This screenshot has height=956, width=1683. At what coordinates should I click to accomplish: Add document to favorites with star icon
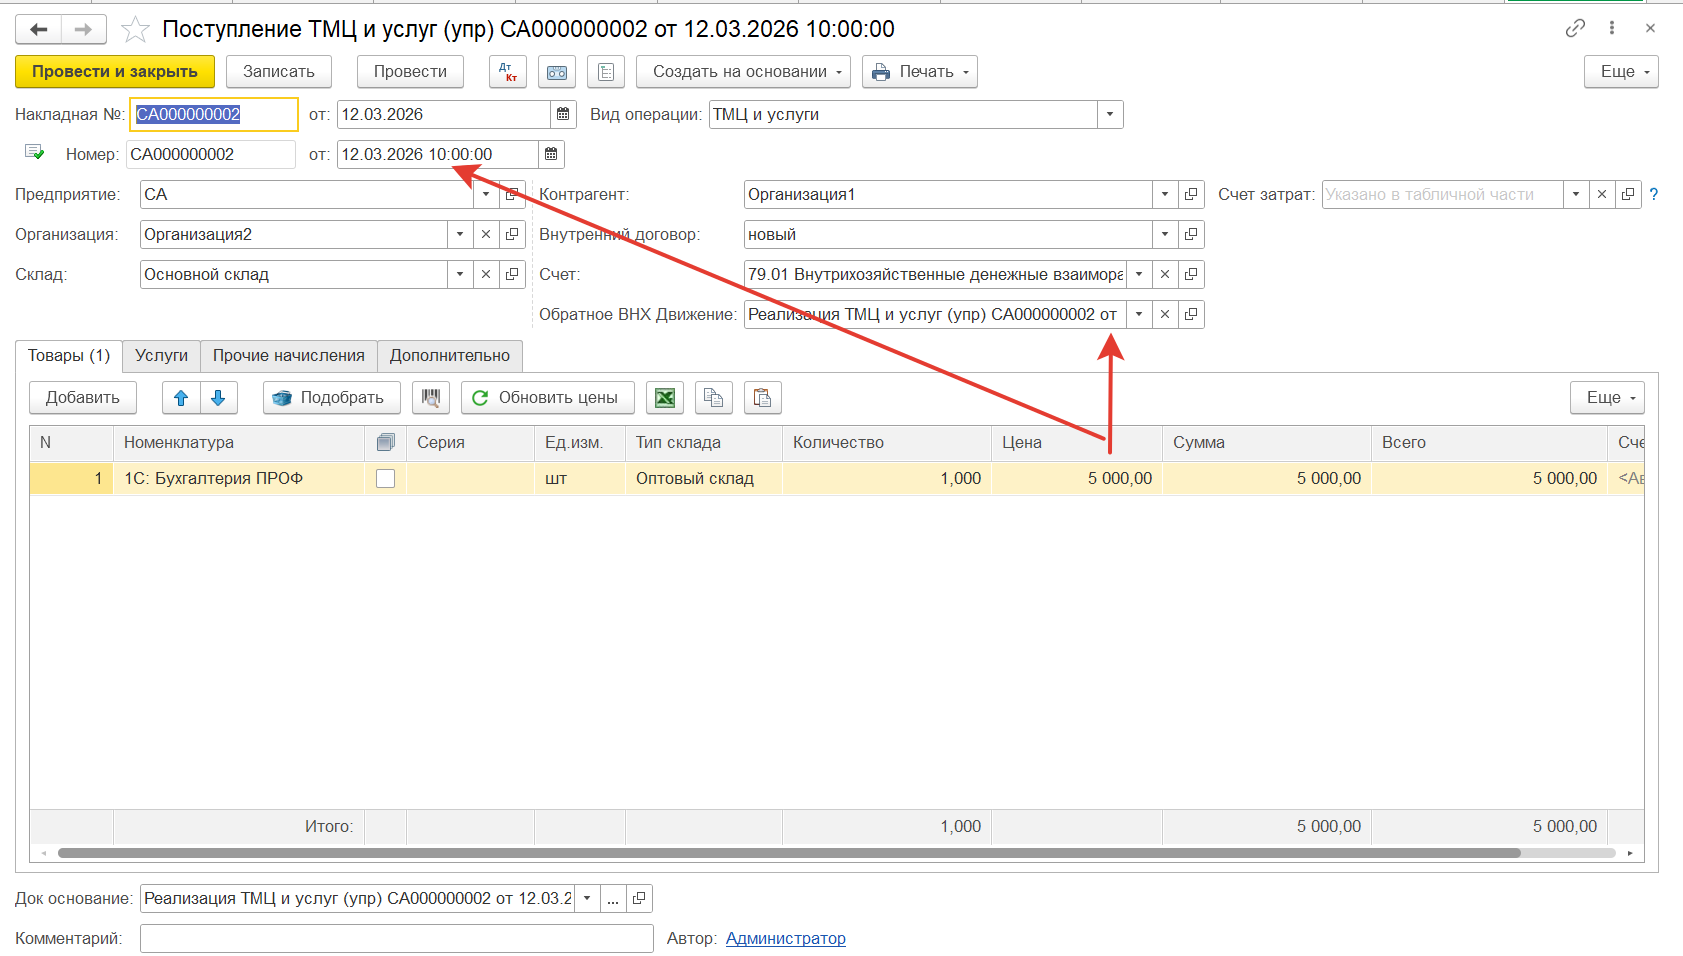pos(135,30)
